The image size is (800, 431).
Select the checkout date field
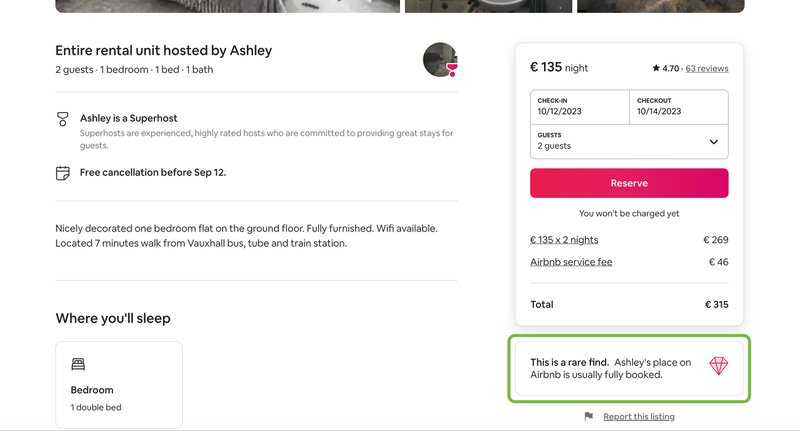(678, 107)
